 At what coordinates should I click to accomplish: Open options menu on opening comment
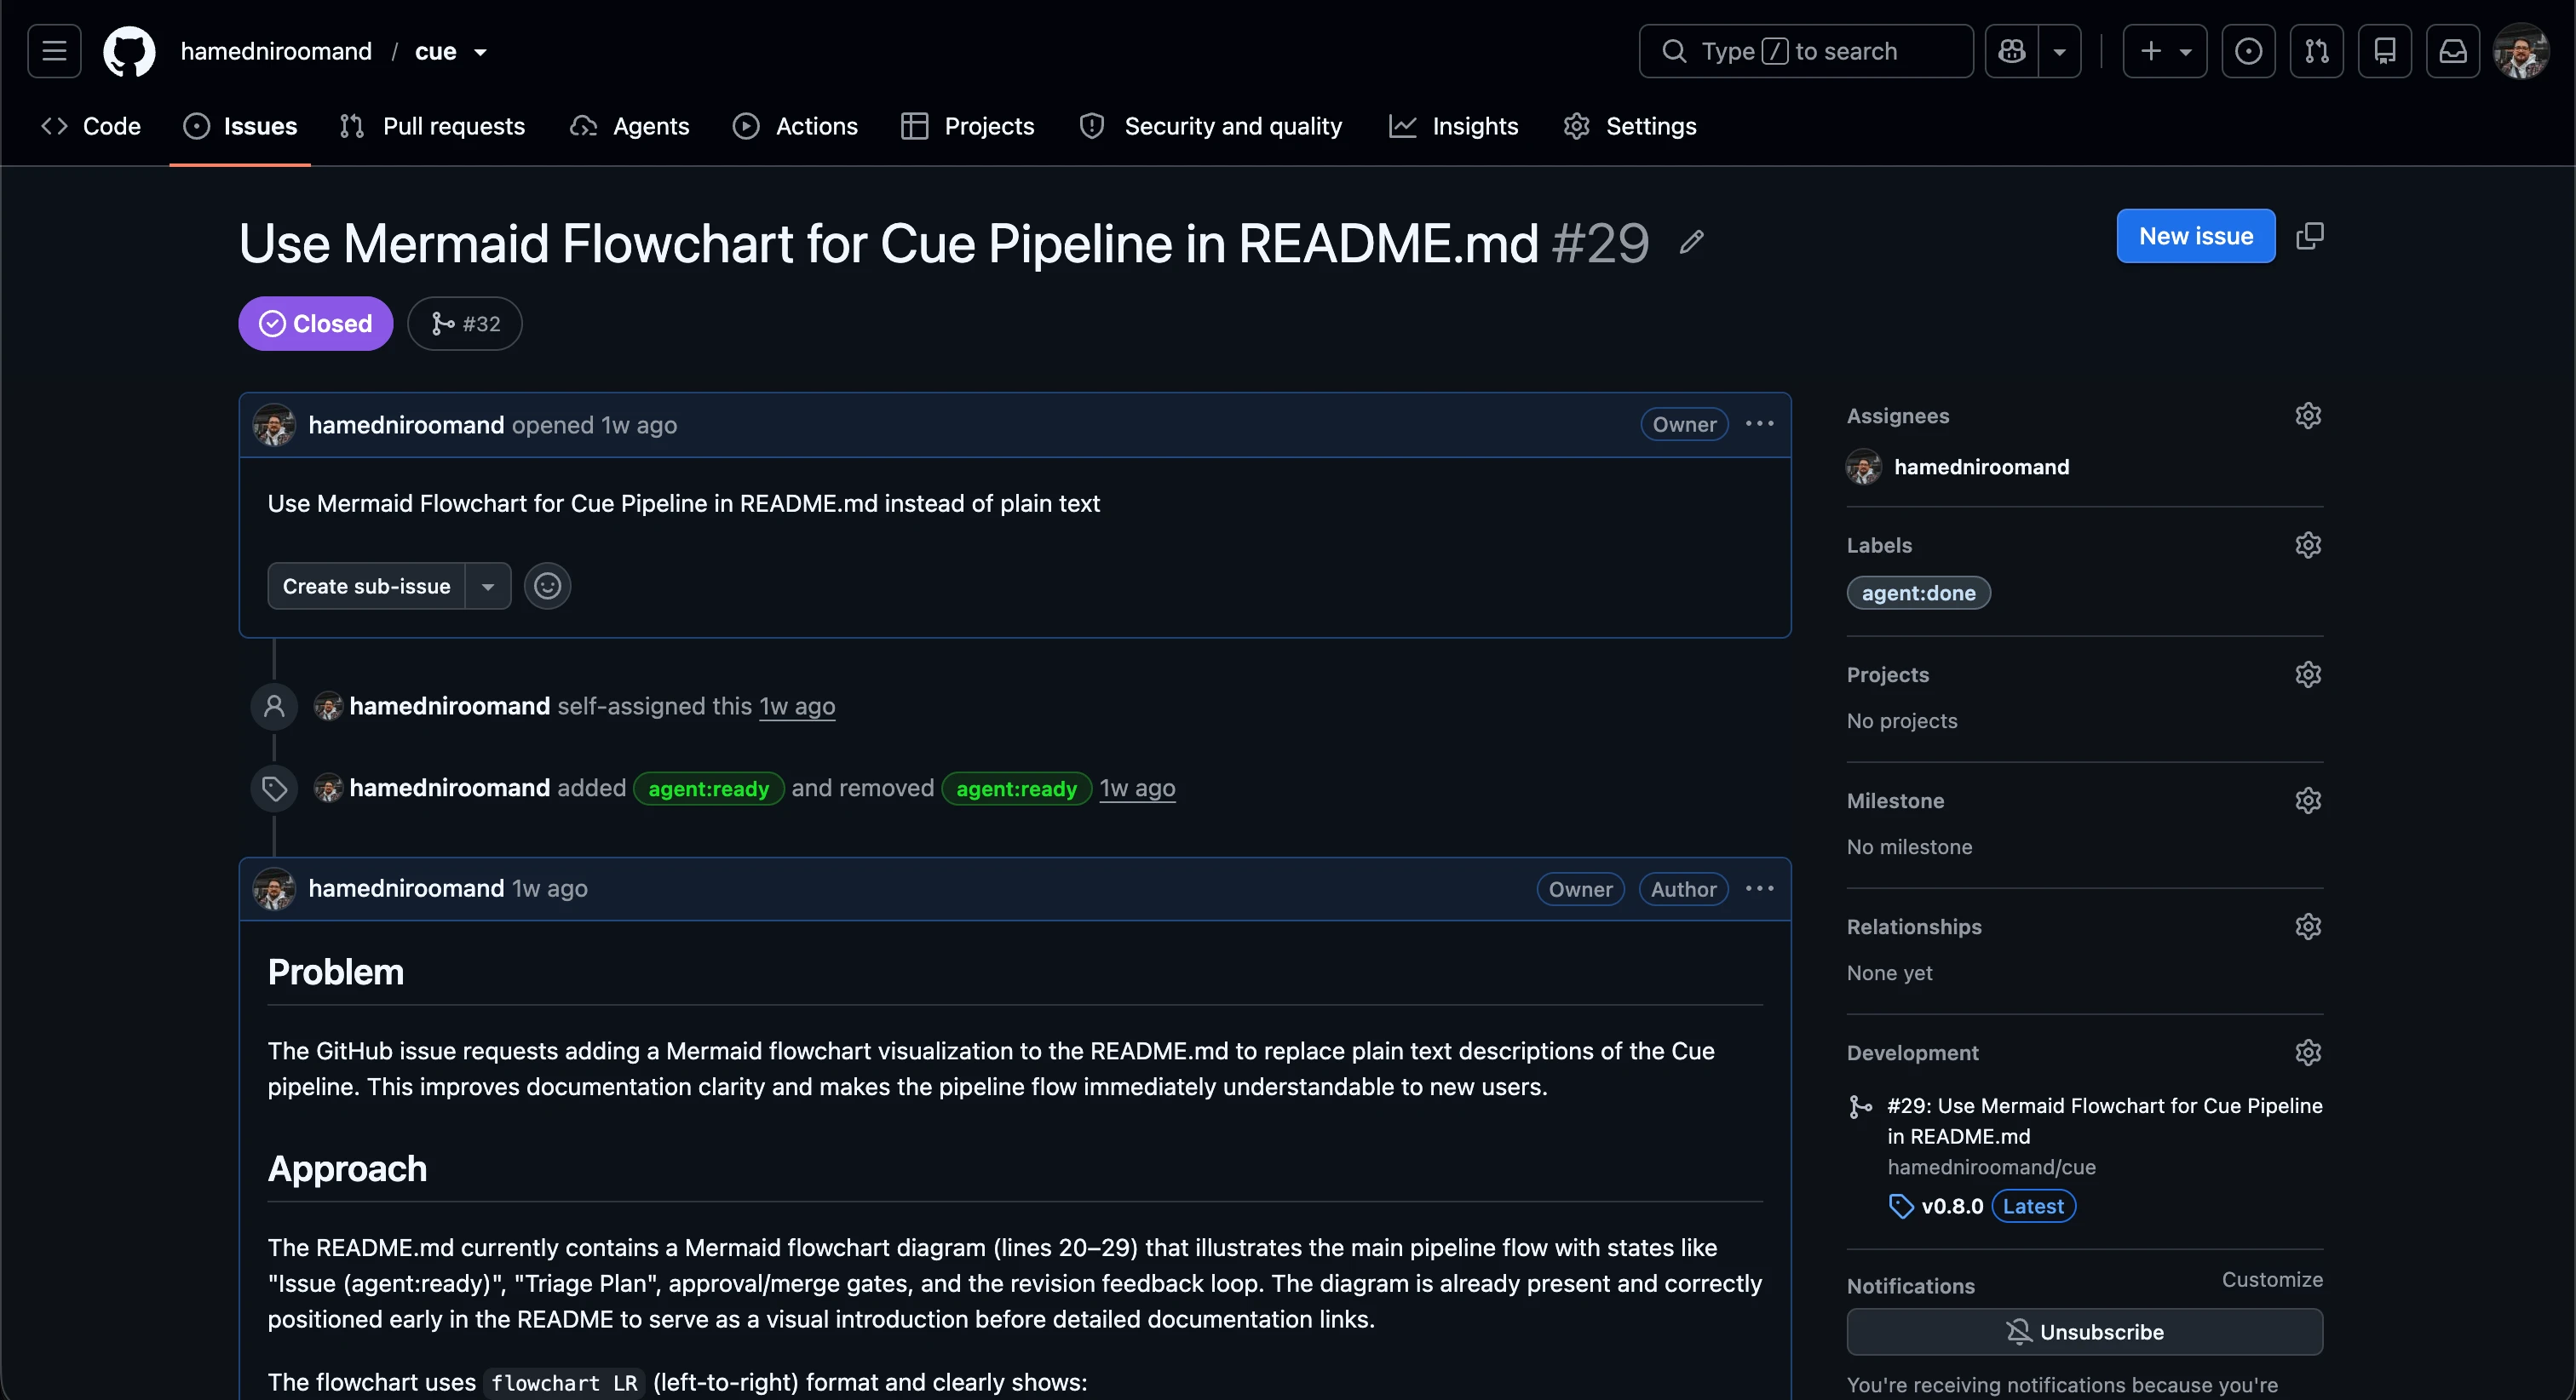(1759, 424)
